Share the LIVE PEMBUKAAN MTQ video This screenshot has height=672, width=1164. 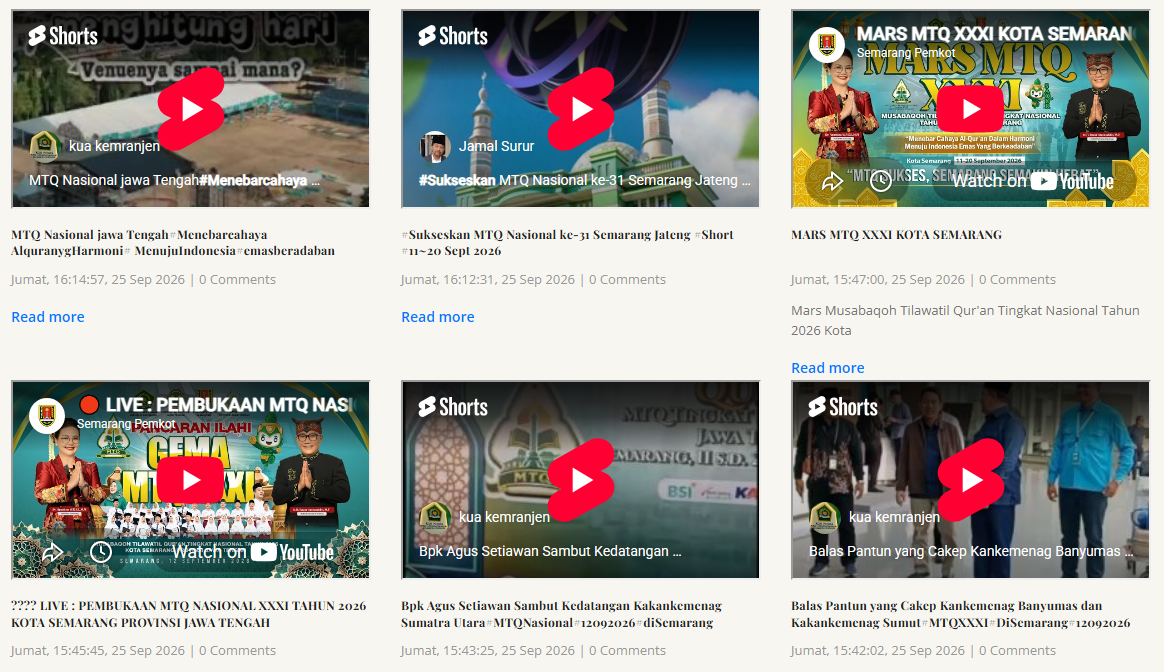click(52, 552)
